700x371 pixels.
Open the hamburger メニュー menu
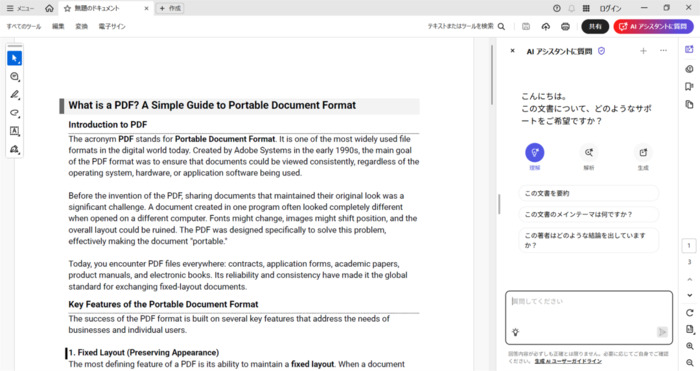click(20, 8)
